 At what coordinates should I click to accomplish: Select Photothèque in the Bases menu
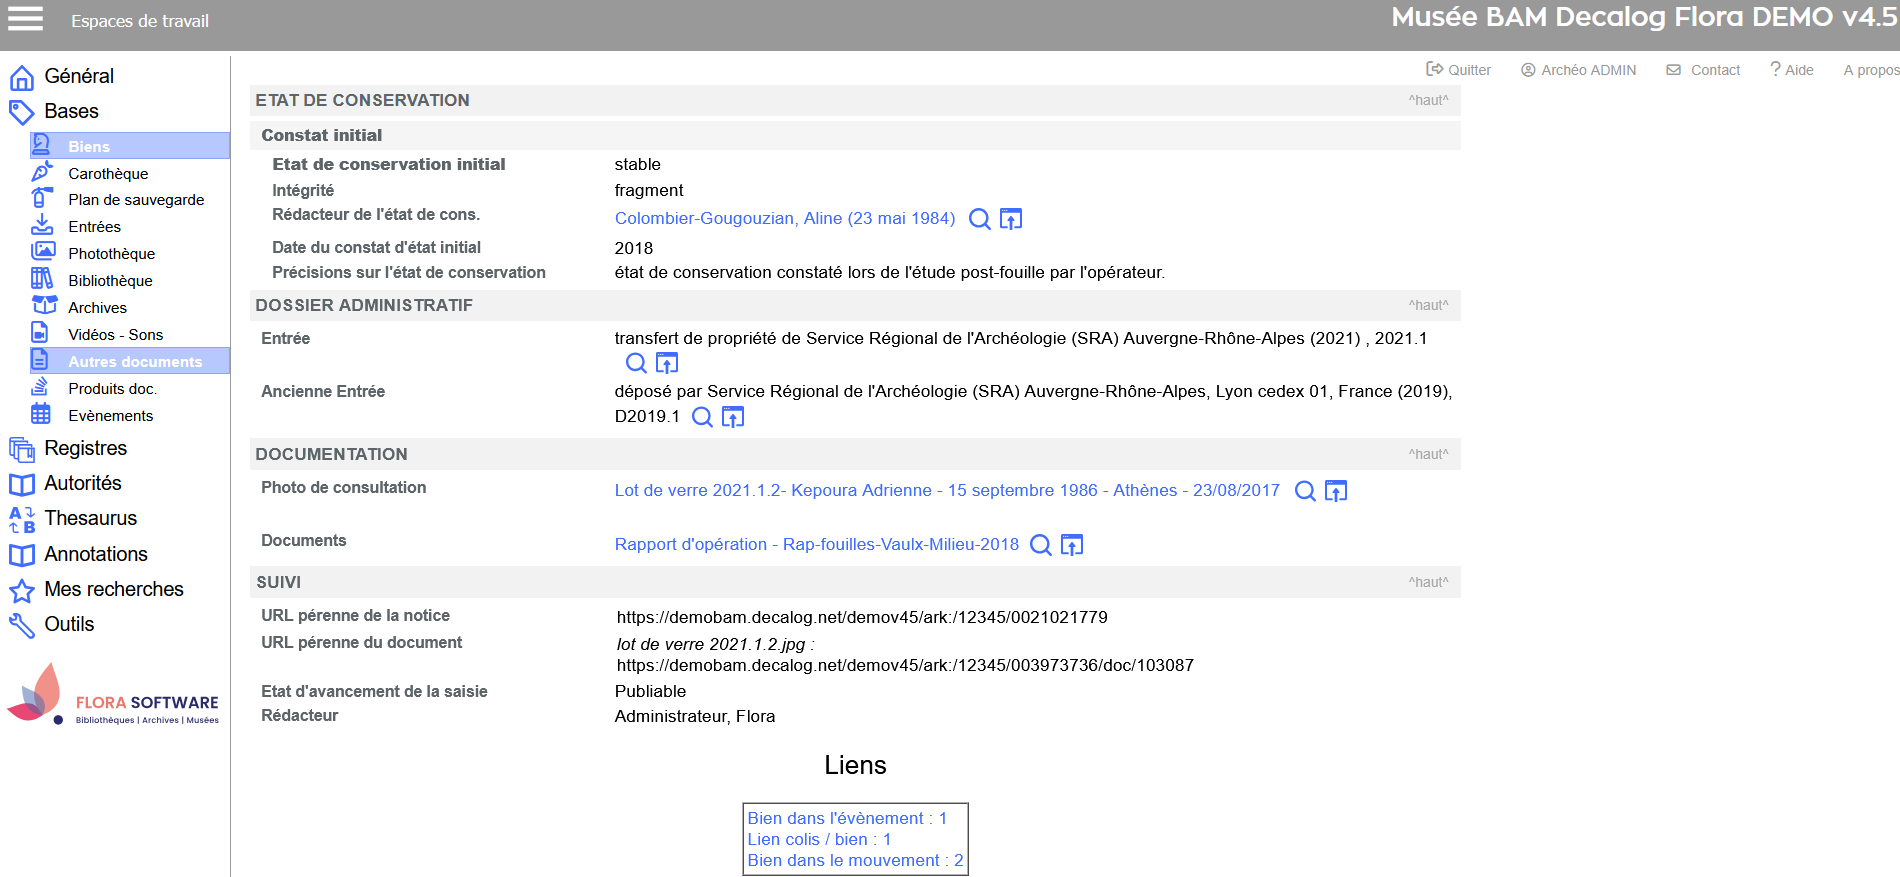[x=111, y=254]
